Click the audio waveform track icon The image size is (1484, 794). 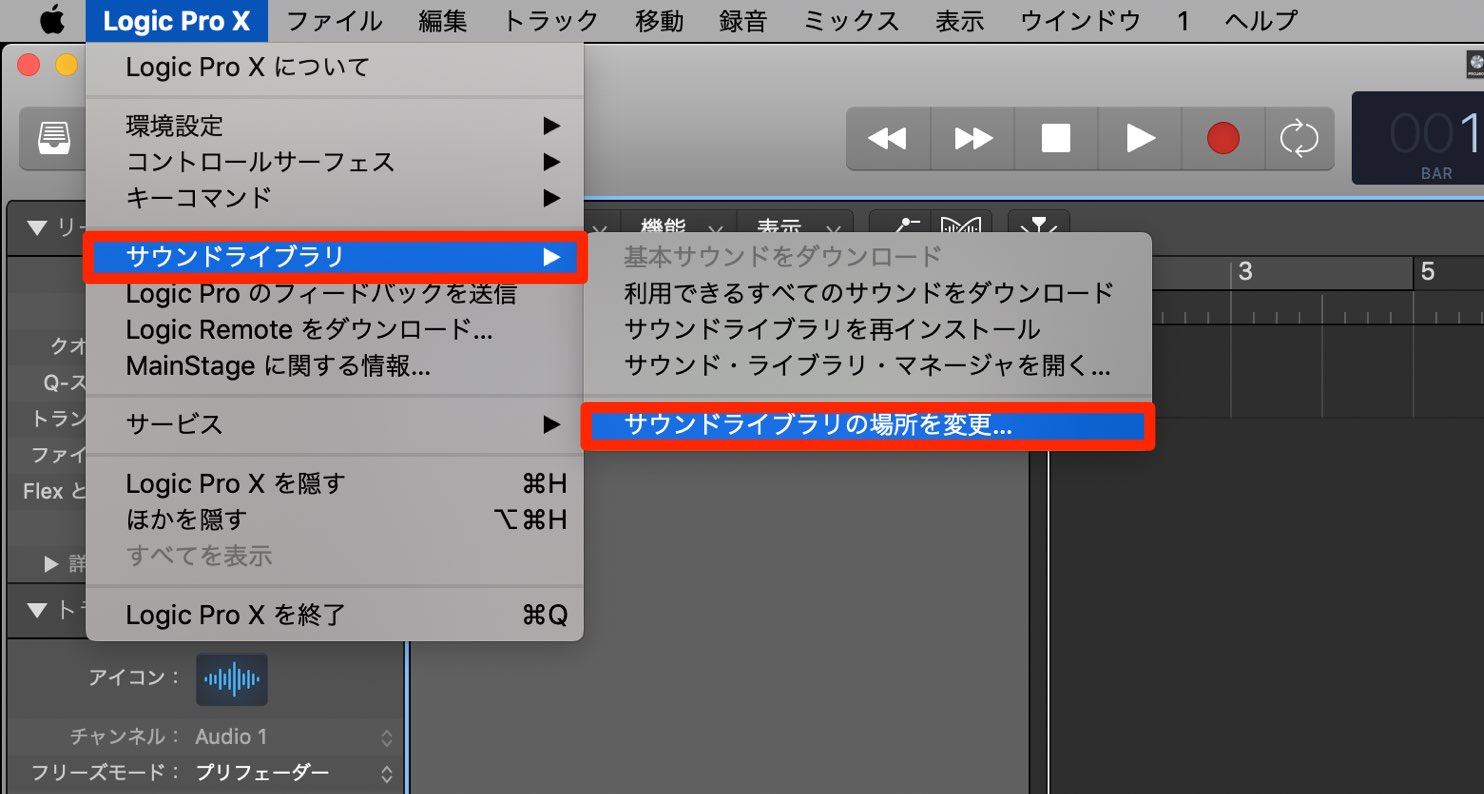pos(232,679)
